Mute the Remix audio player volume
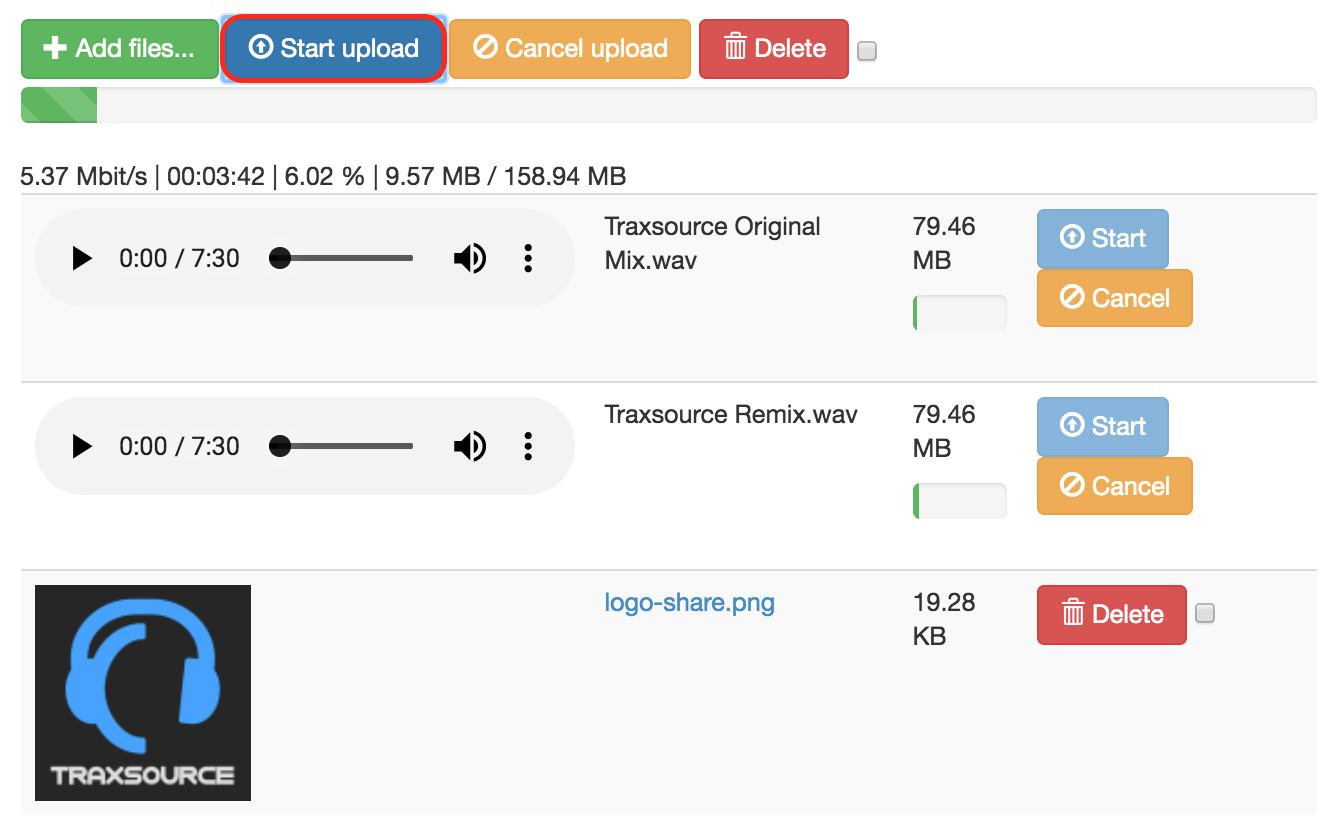1342x834 pixels. (469, 447)
